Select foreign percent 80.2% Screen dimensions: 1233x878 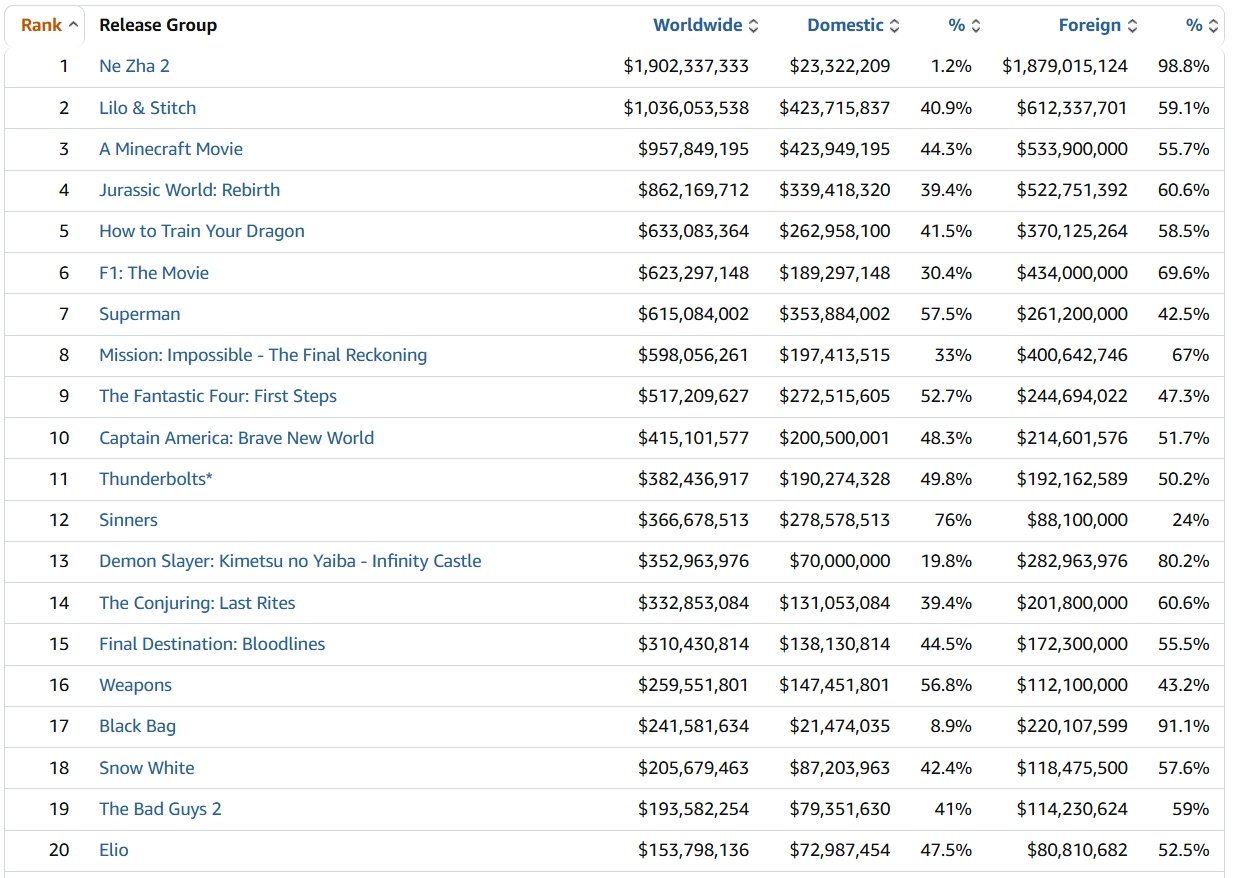click(1184, 561)
